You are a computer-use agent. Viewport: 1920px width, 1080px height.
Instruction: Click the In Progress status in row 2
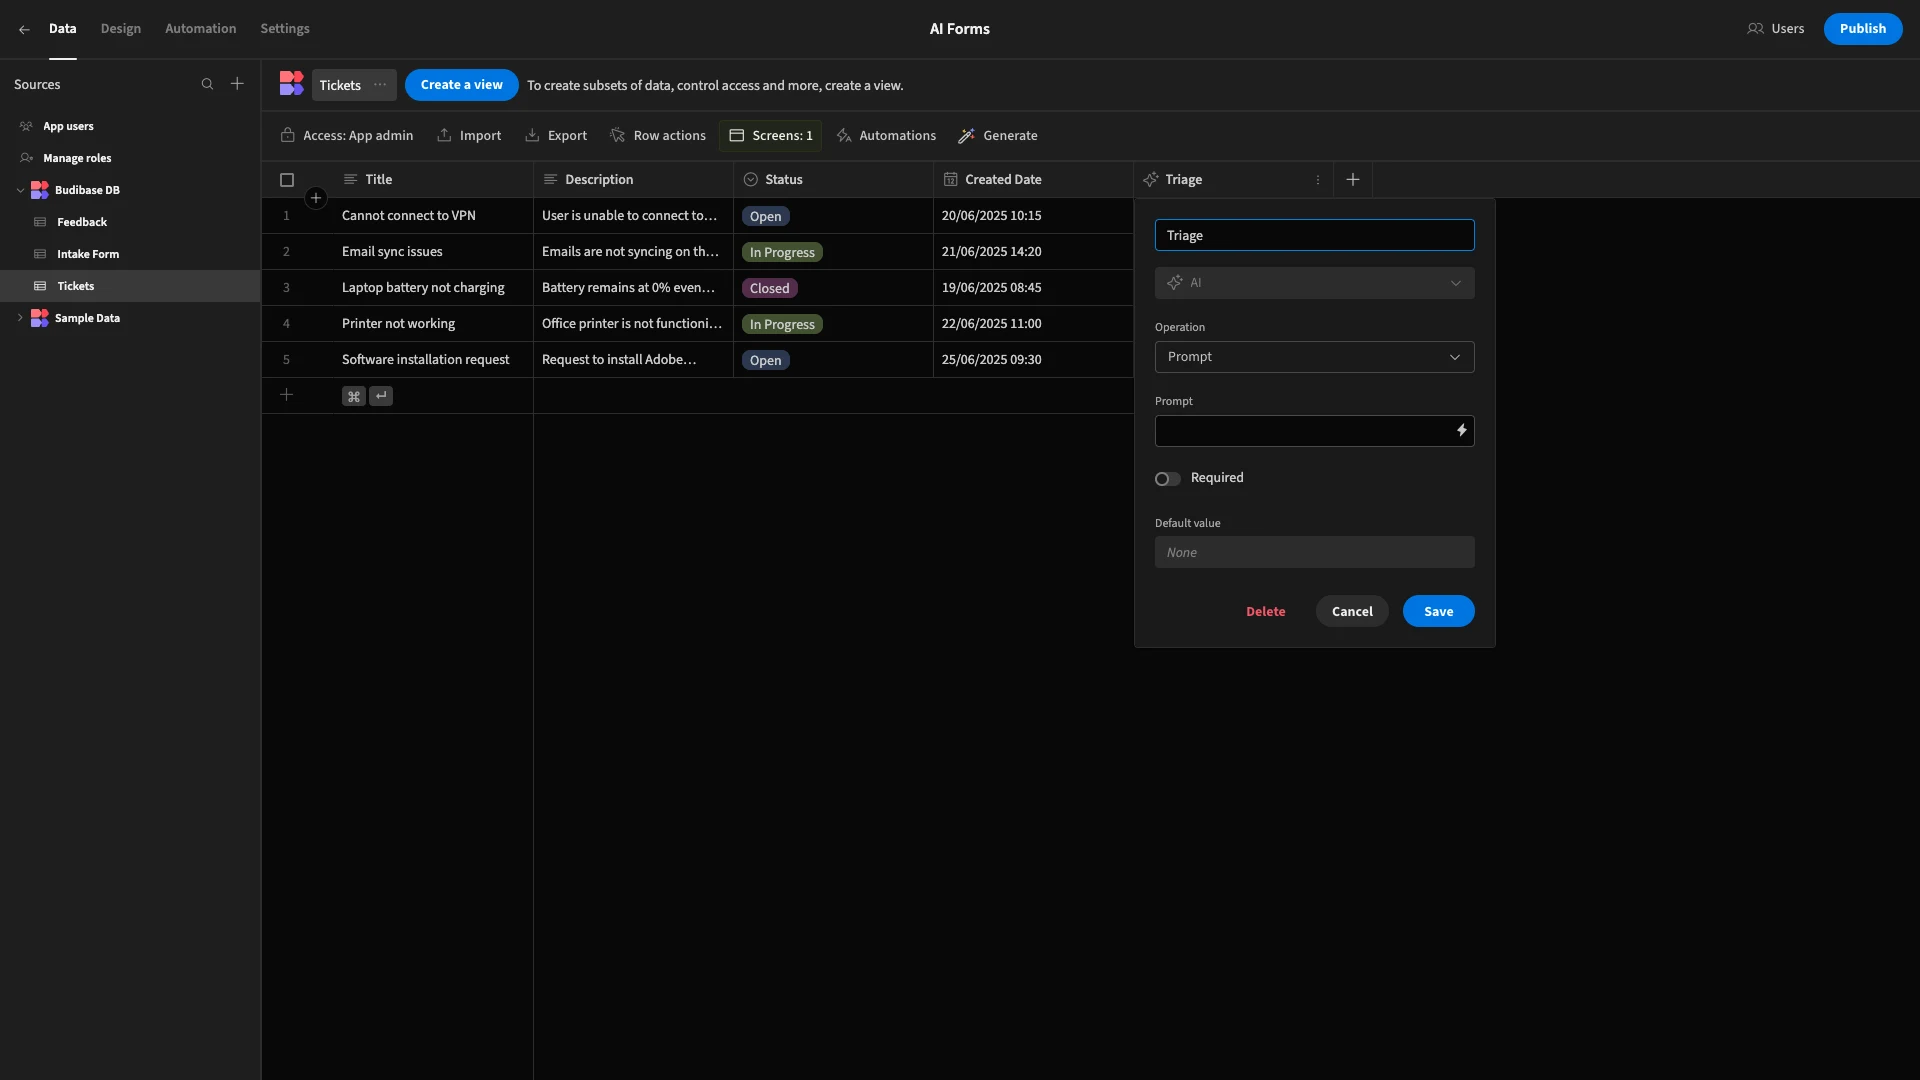[x=782, y=252]
